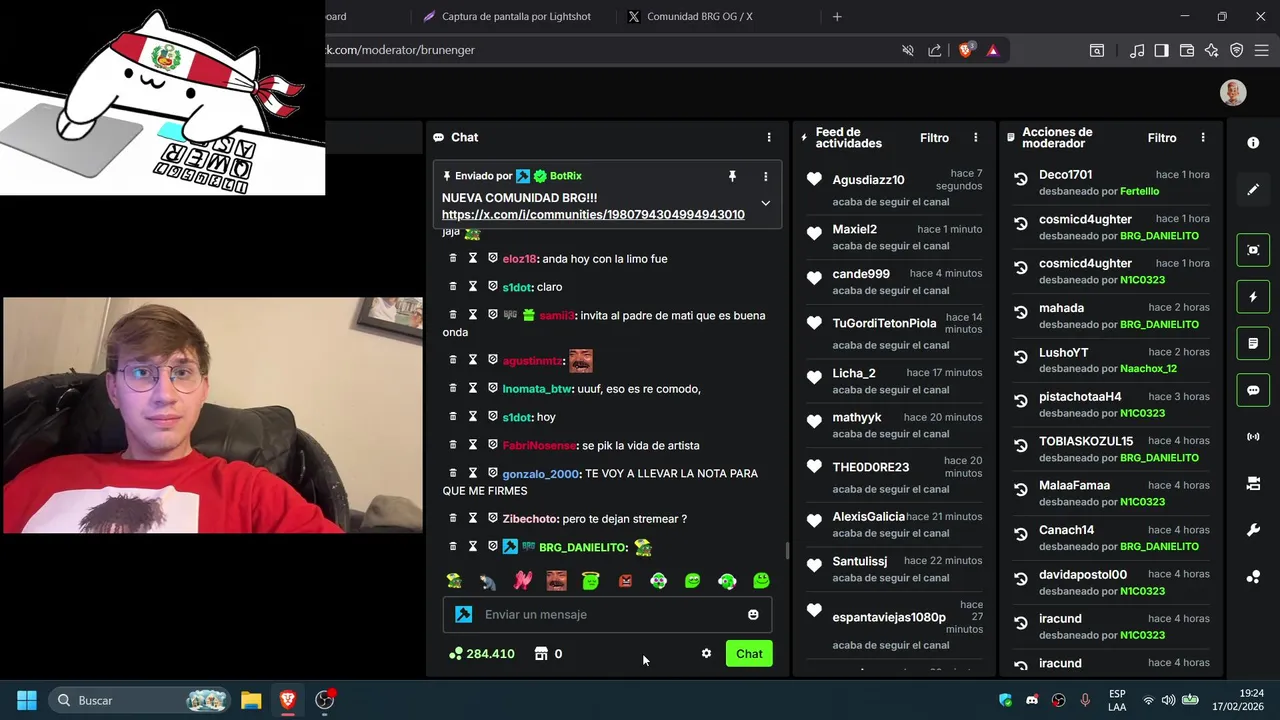
Task: Click the pencil edit-layout icon in sidebar
Action: (1253, 189)
